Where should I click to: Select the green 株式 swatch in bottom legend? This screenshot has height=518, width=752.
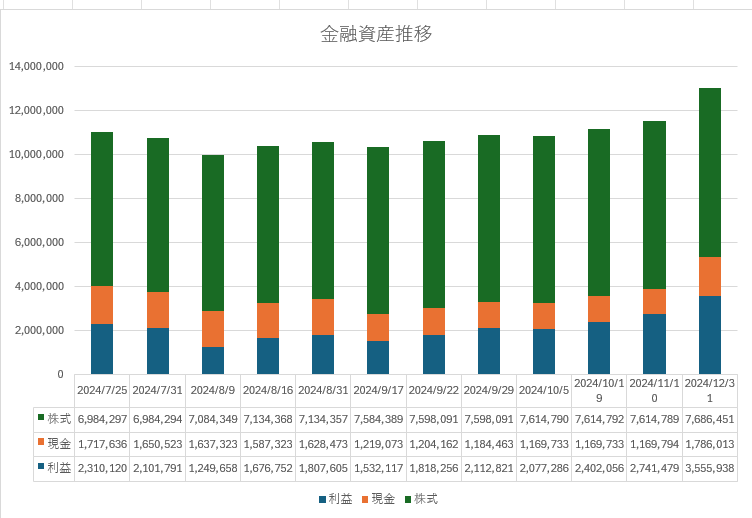[x=408, y=499]
